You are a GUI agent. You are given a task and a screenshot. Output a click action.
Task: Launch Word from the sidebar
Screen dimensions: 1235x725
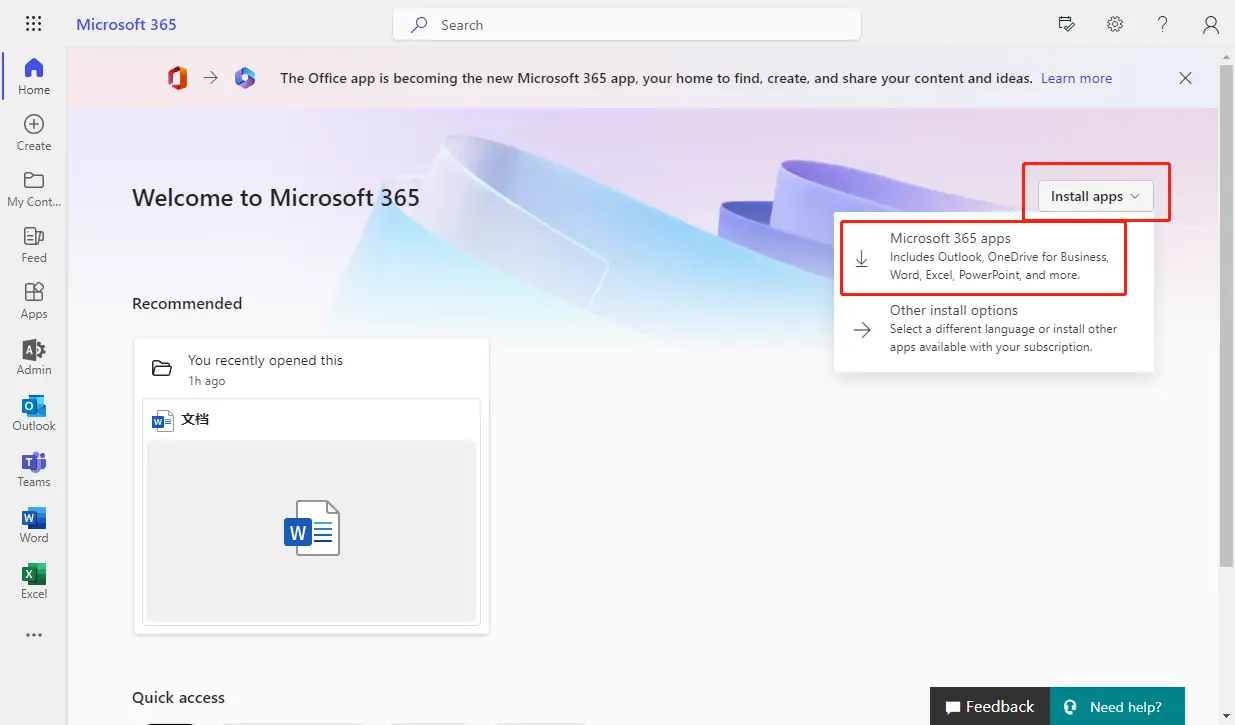click(x=33, y=523)
